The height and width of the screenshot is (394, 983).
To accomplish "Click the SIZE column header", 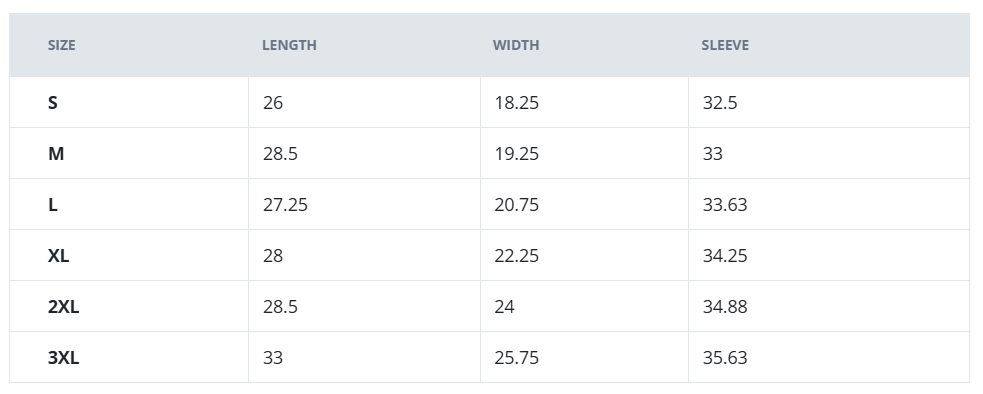I will coord(61,45).
